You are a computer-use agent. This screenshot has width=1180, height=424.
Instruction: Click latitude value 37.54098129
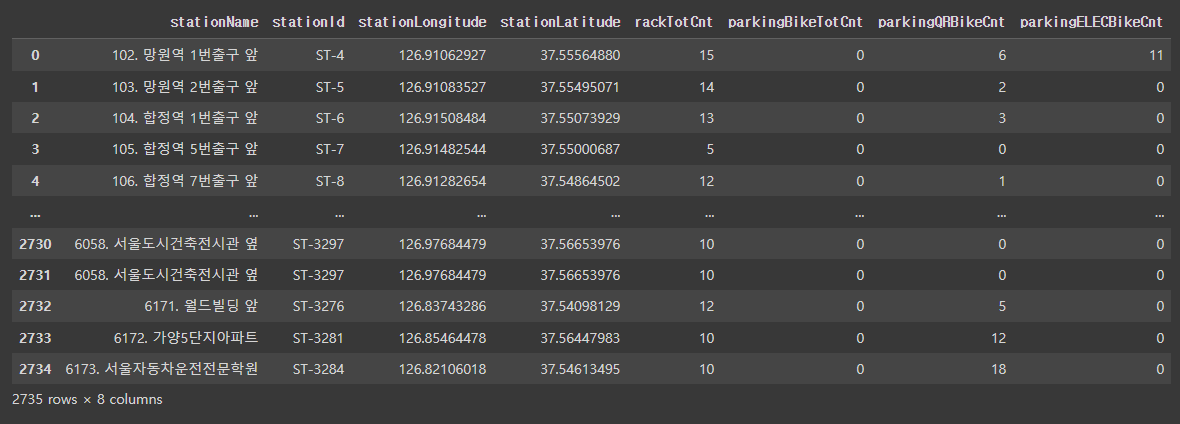pos(580,307)
